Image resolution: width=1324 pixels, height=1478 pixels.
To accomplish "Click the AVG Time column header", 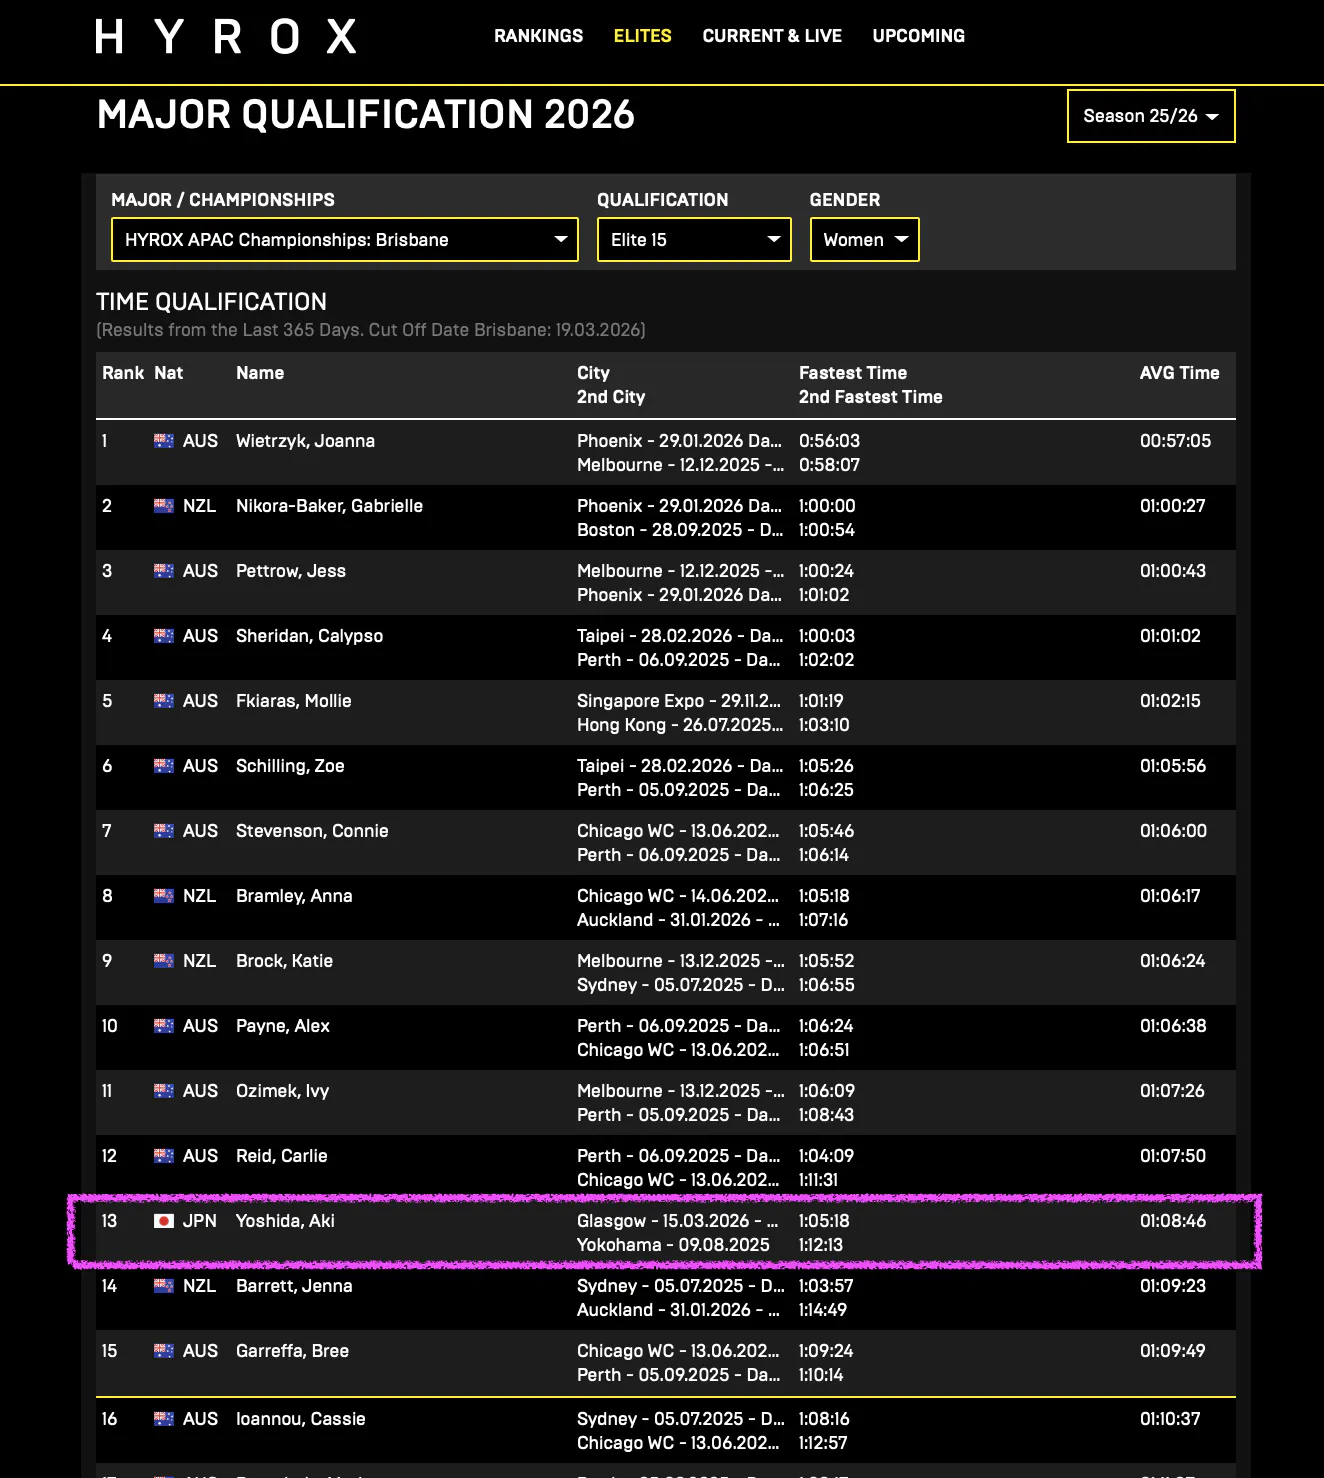I will tap(1179, 373).
